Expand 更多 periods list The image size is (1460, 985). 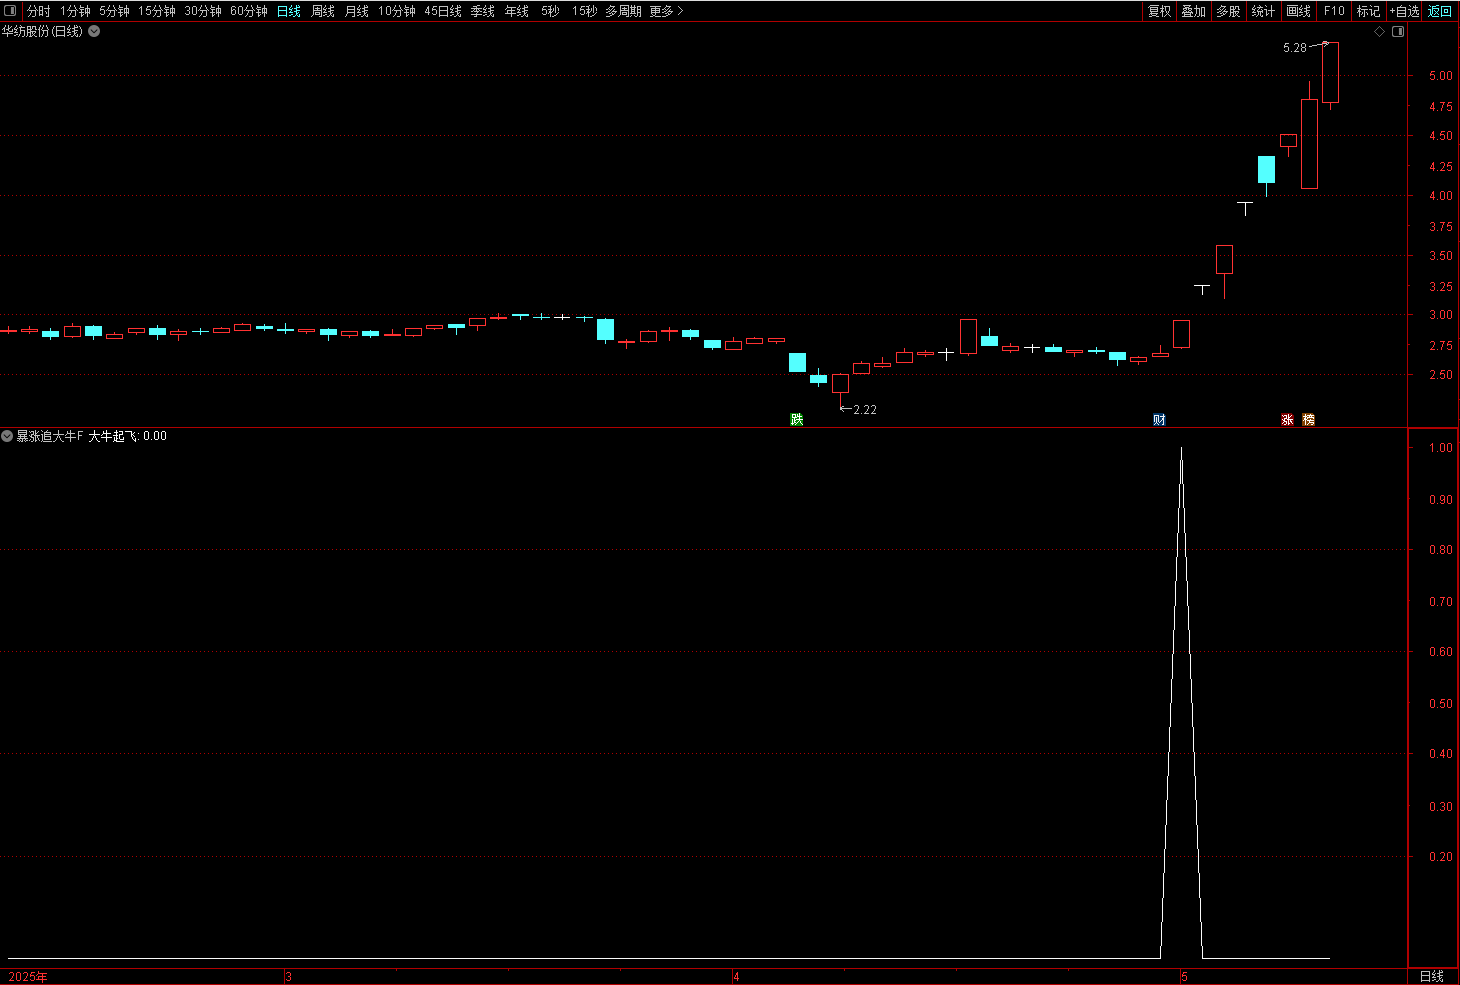[x=666, y=11]
